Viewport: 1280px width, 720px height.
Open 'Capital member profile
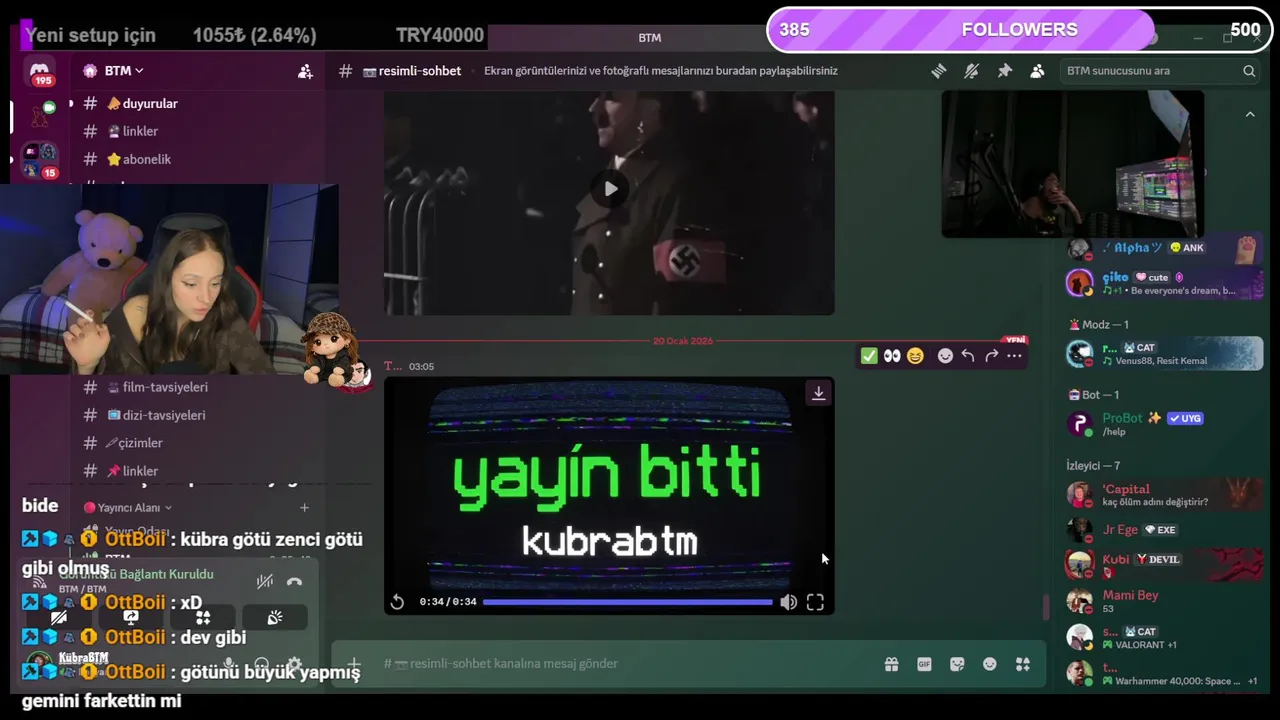click(x=1164, y=495)
